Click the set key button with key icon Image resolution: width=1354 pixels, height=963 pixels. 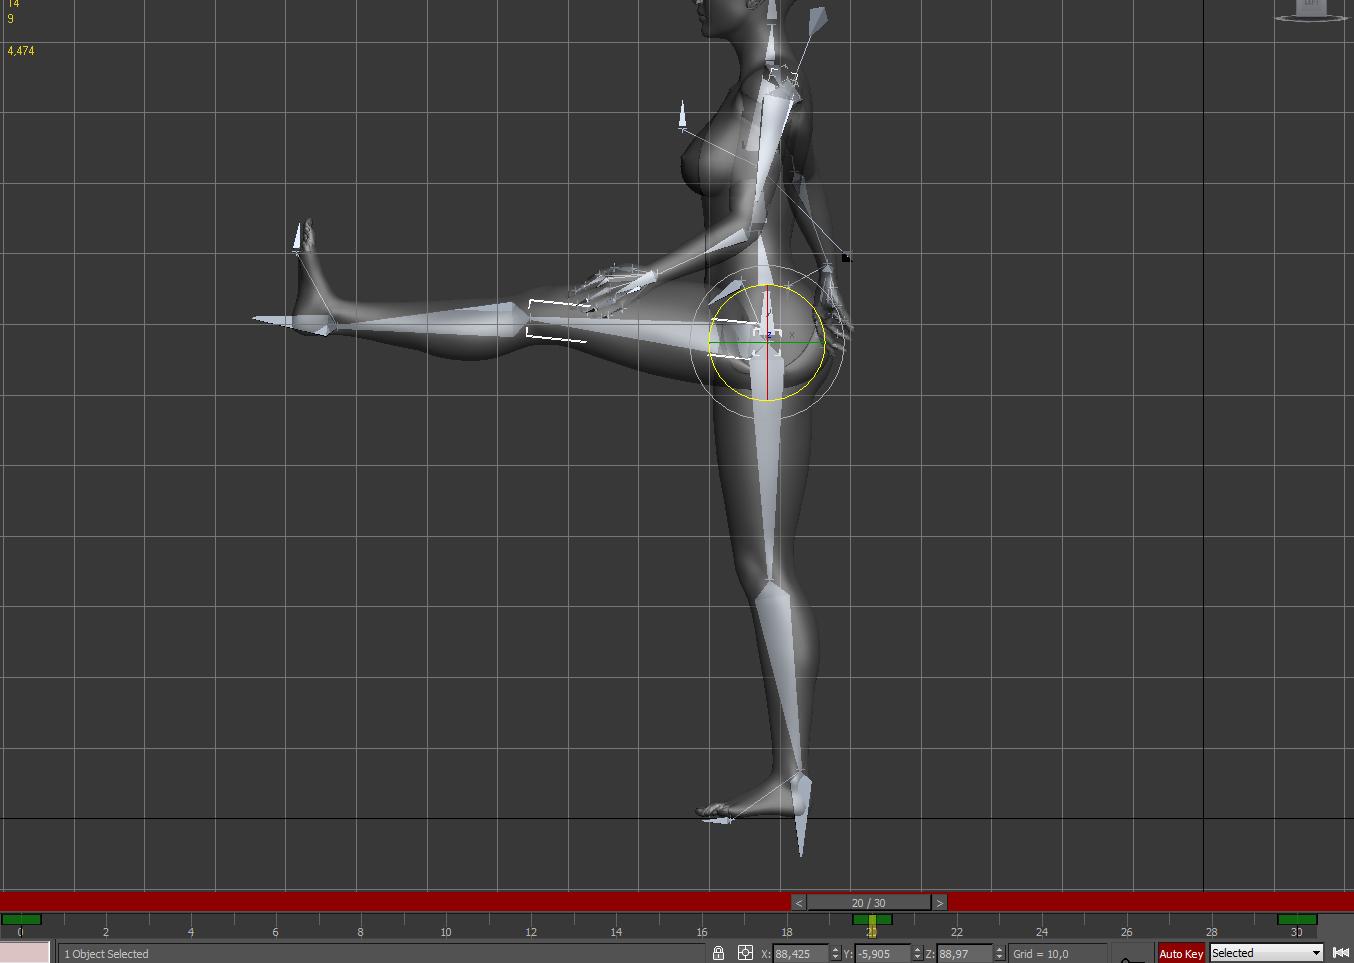coord(1132,955)
